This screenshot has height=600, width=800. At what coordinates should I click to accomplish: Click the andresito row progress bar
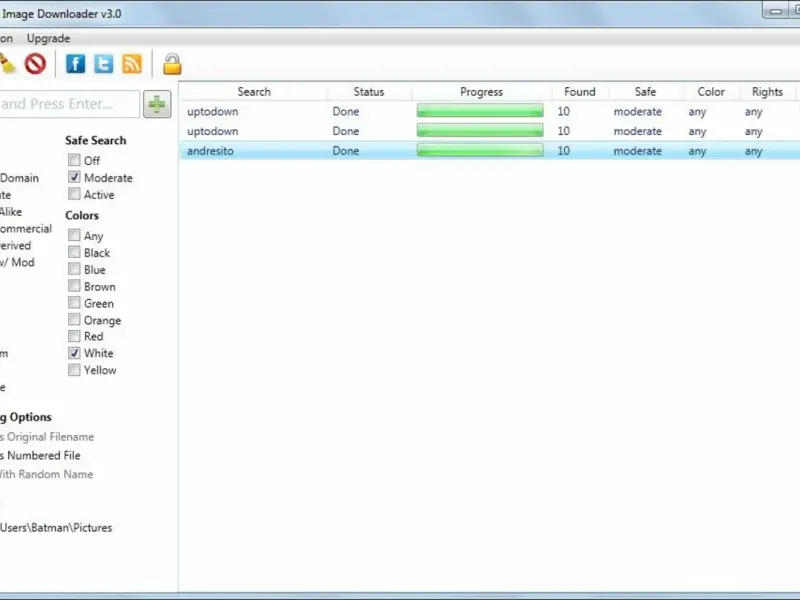pyautogui.click(x=480, y=151)
